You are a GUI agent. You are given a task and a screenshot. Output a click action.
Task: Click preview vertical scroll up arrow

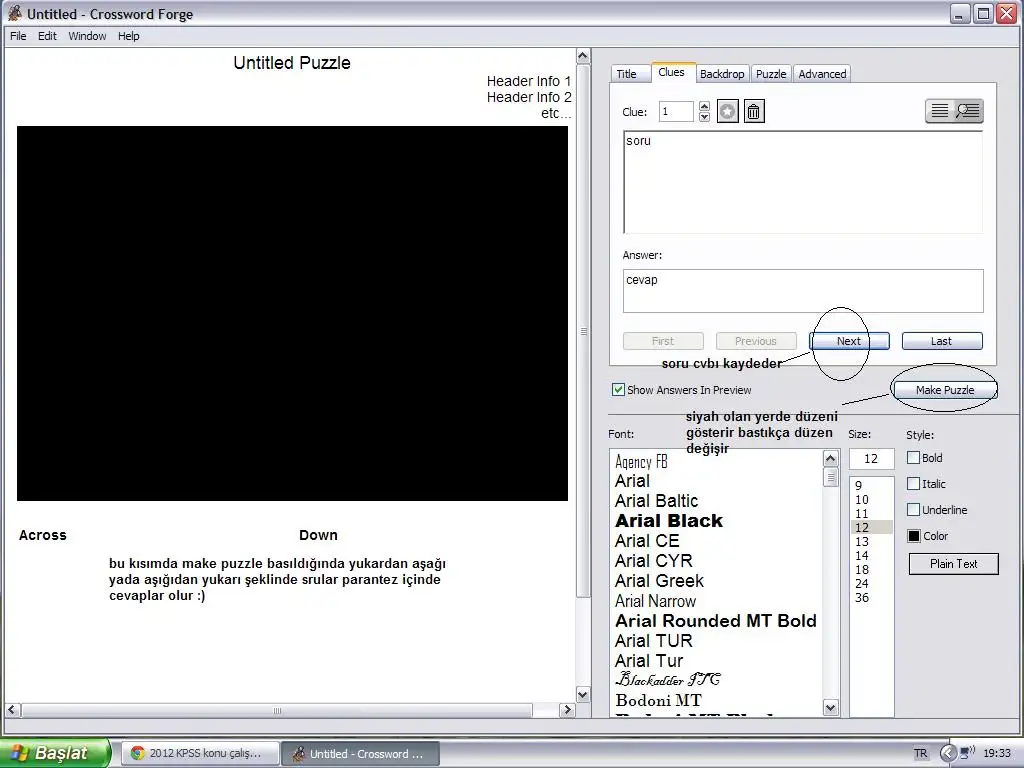[x=583, y=56]
